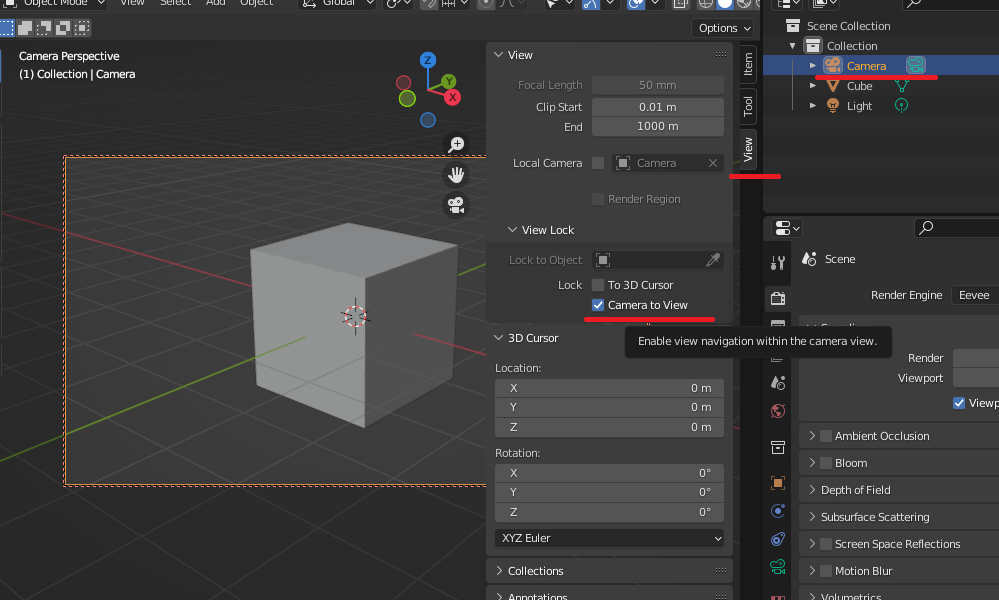
Task: Switch to the Tool sidebar tab
Action: (x=748, y=106)
